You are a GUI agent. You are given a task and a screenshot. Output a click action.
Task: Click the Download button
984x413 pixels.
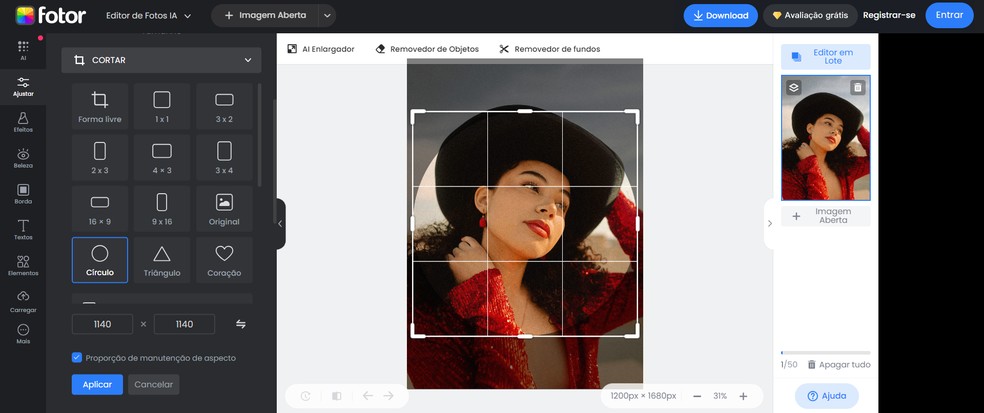pyautogui.click(x=720, y=16)
